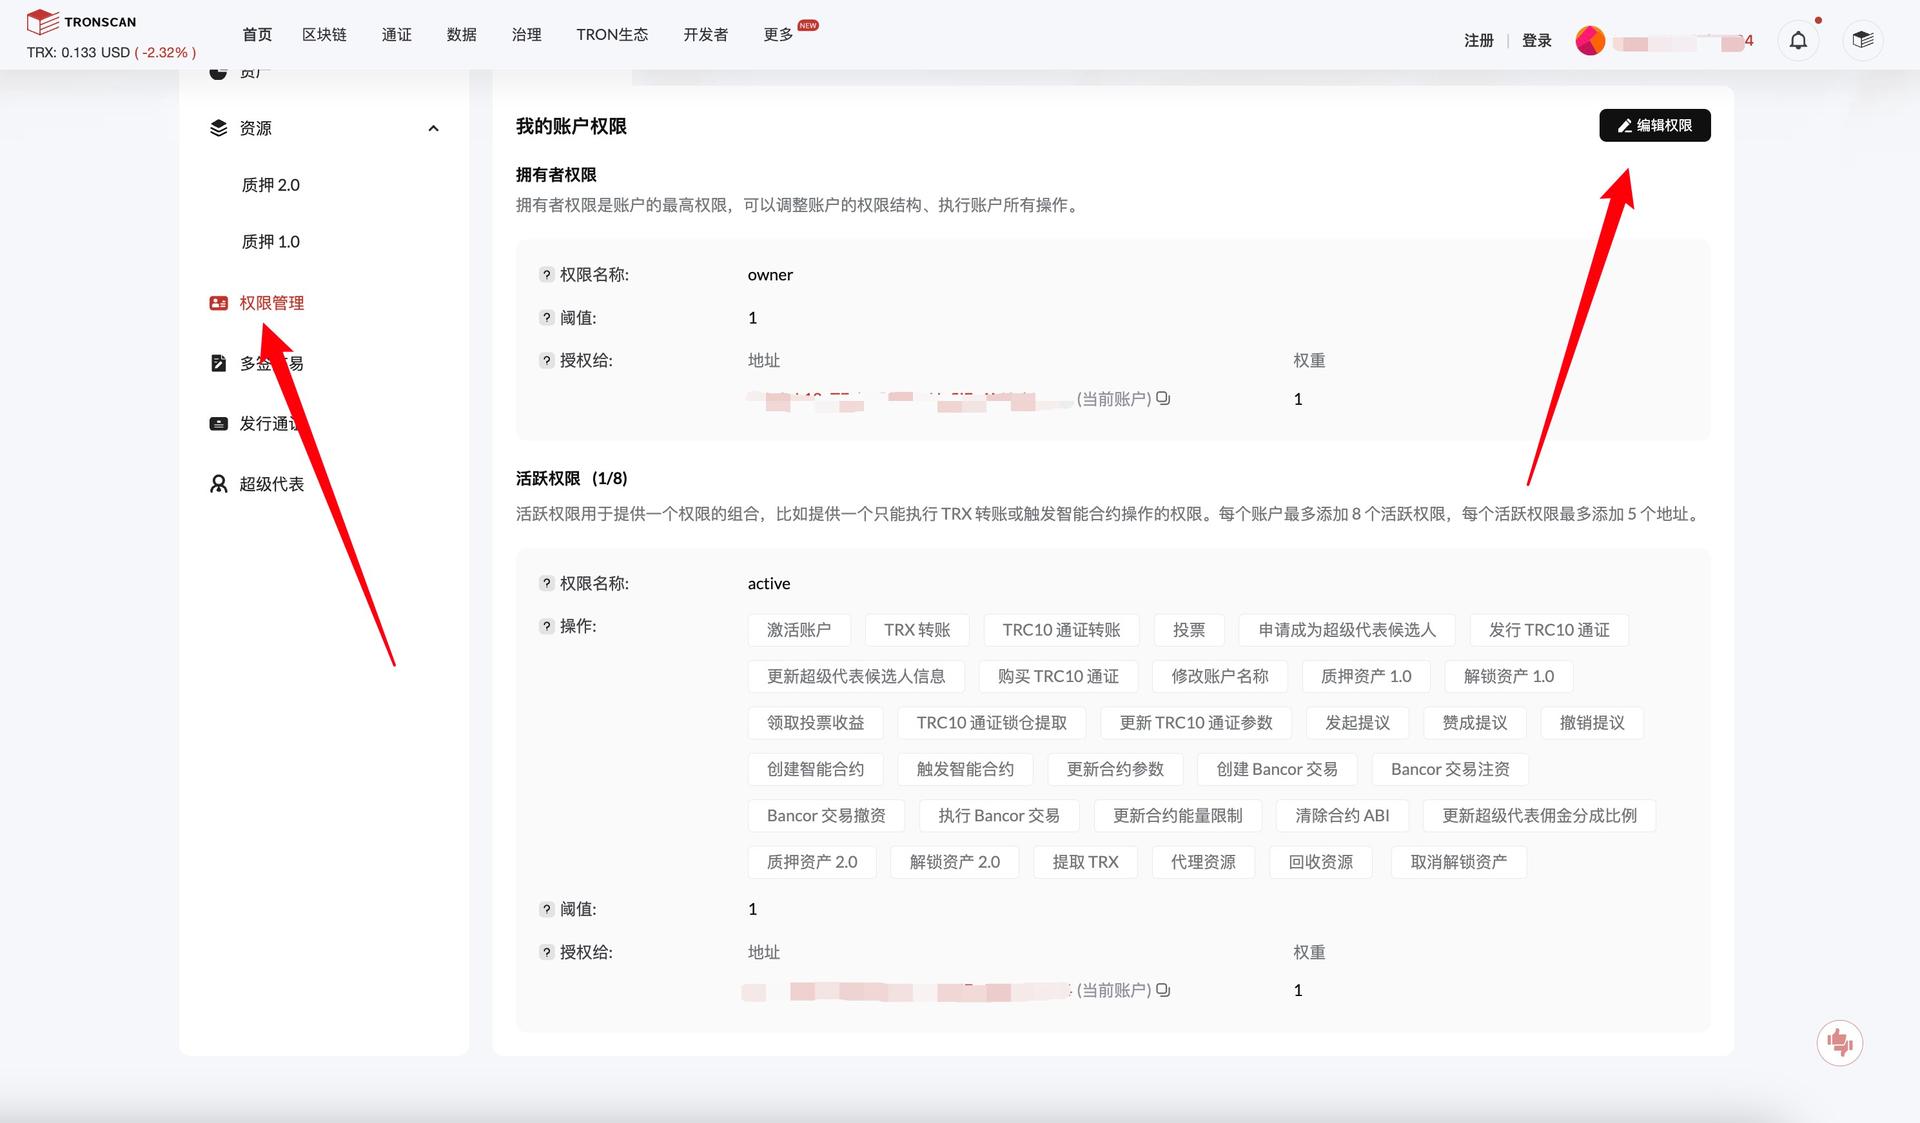The height and width of the screenshot is (1123, 1920).
Task: Click the 激活账户 operation tag
Action: (799, 630)
